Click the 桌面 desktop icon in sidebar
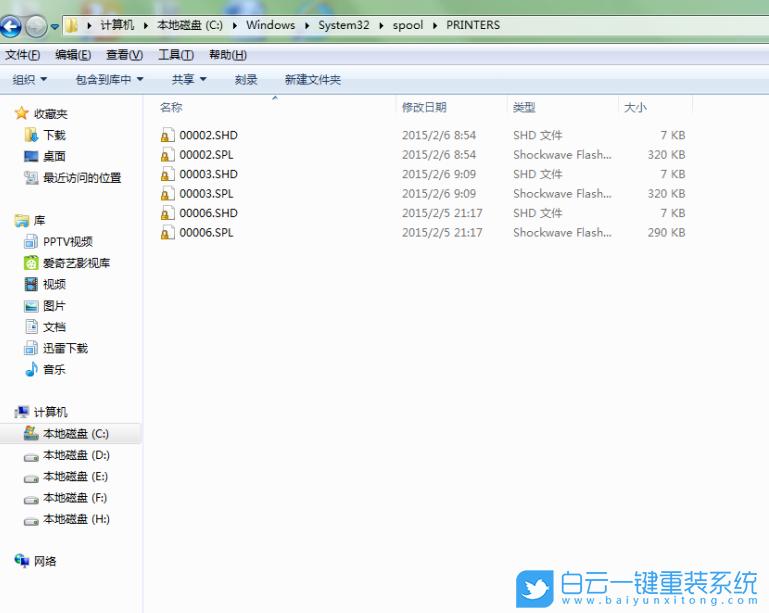 click(31, 156)
